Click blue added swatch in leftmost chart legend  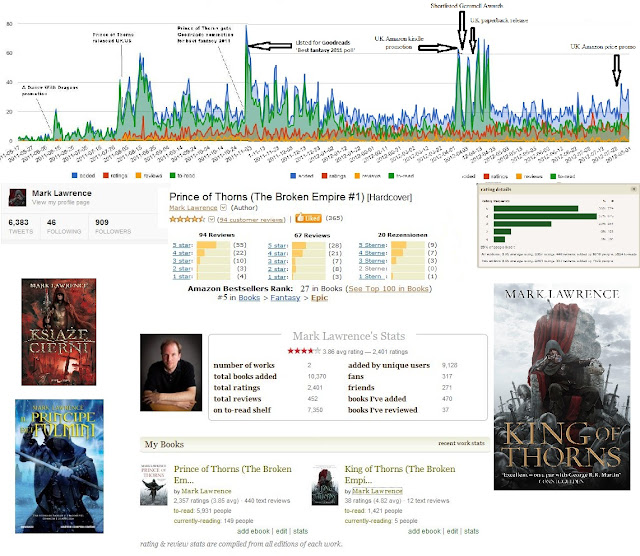[x=74, y=175]
